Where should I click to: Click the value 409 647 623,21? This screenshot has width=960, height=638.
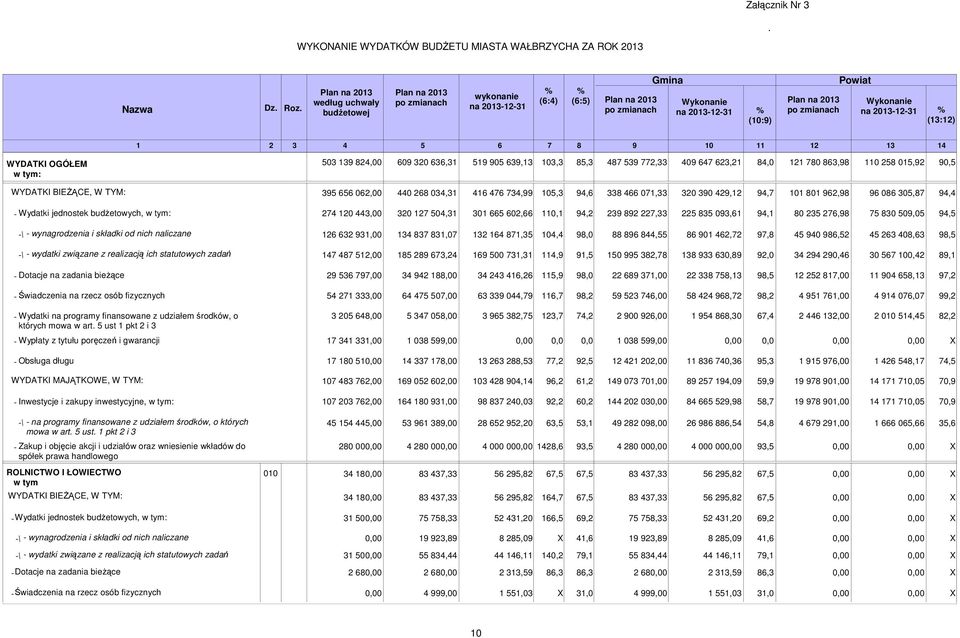(711, 163)
